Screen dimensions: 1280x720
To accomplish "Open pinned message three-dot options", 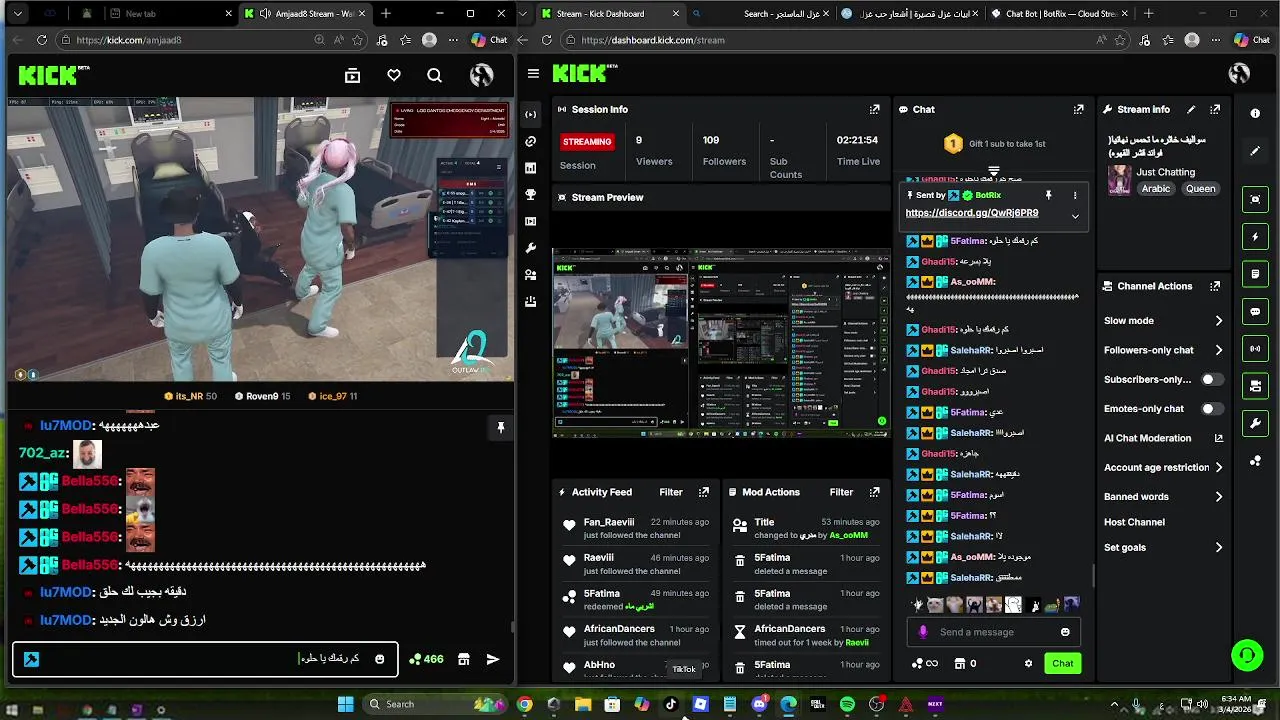I will 1075,195.
